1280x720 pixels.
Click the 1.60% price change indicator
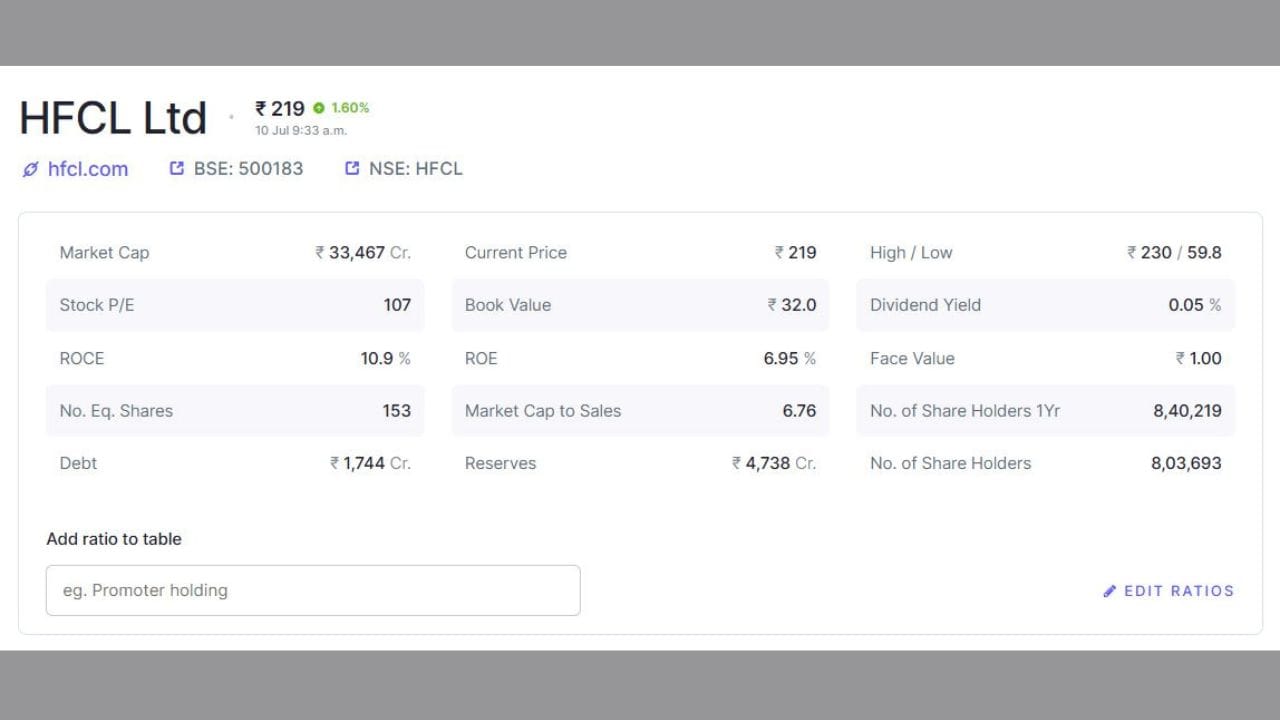pyautogui.click(x=350, y=108)
